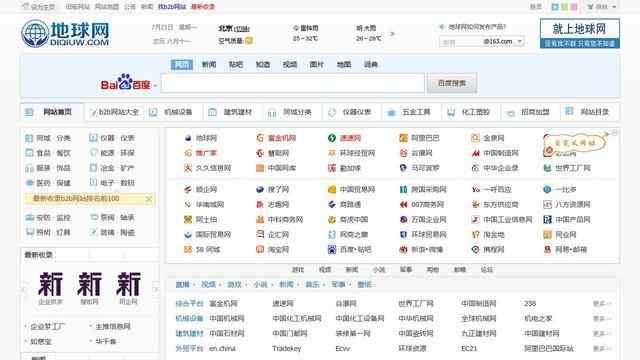The width and height of the screenshot is (640, 360).
Task: Click the 八方资源网 site icon
Action: 547,204
